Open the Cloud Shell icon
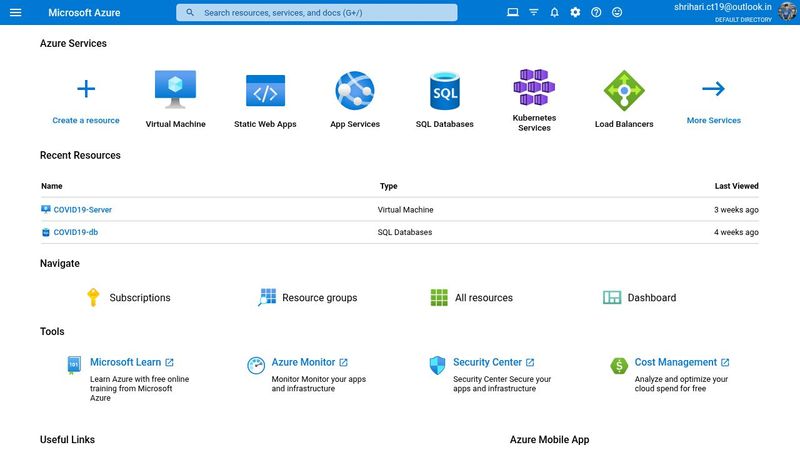Image resolution: width=800 pixels, height=450 pixels. tap(513, 12)
